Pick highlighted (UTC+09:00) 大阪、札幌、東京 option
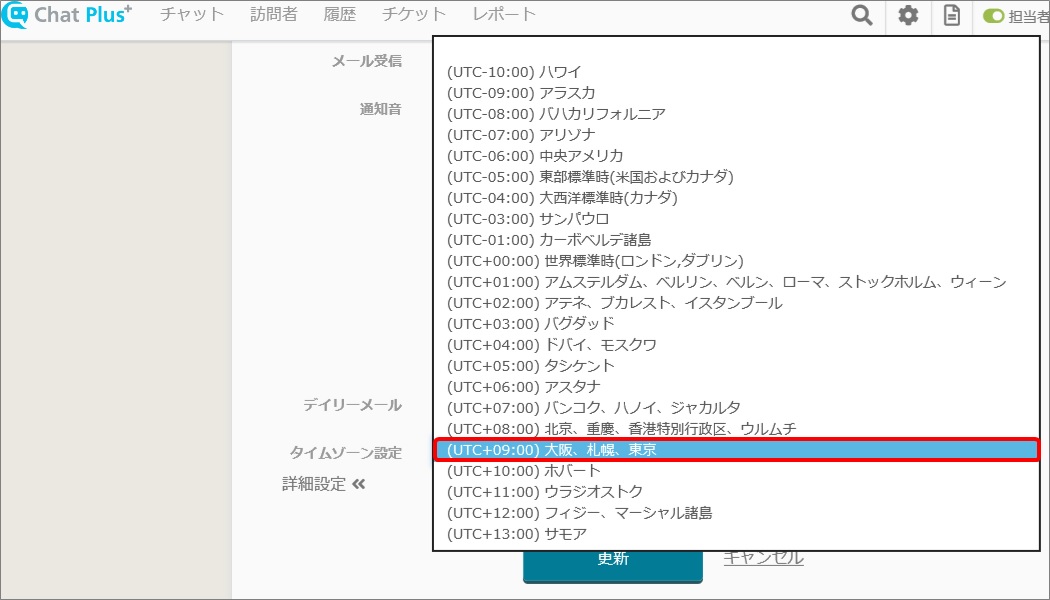This screenshot has height=600, width=1050. click(x=736, y=450)
